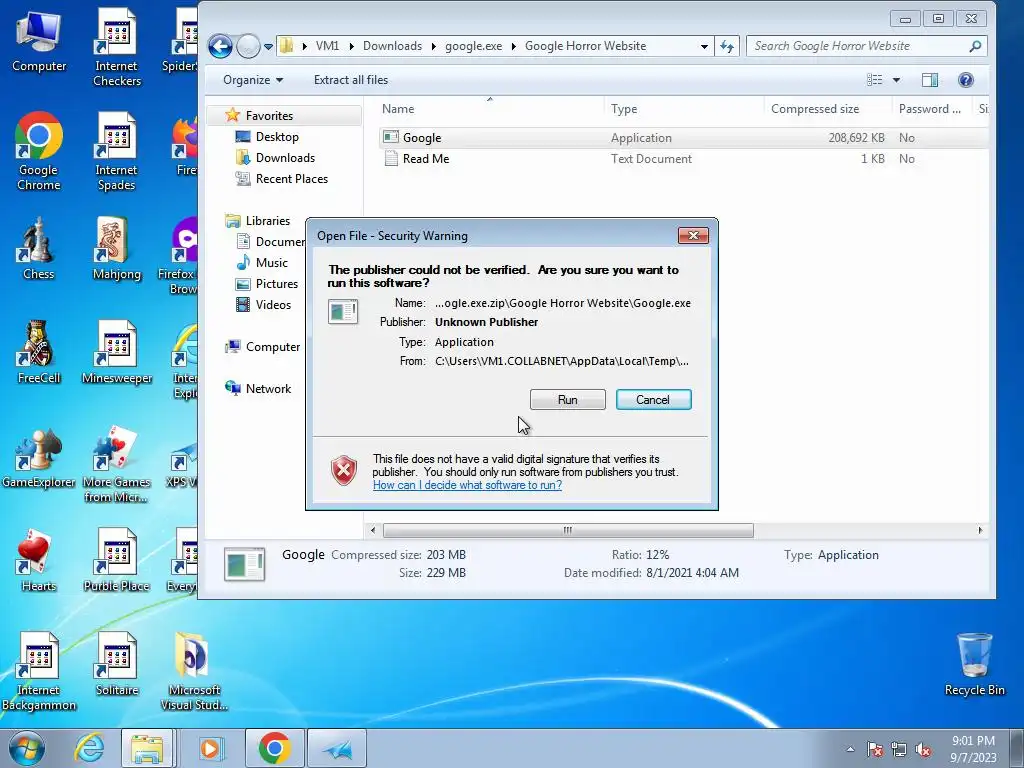Open the Videos library
Image resolution: width=1024 pixels, height=768 pixels.
(273, 304)
